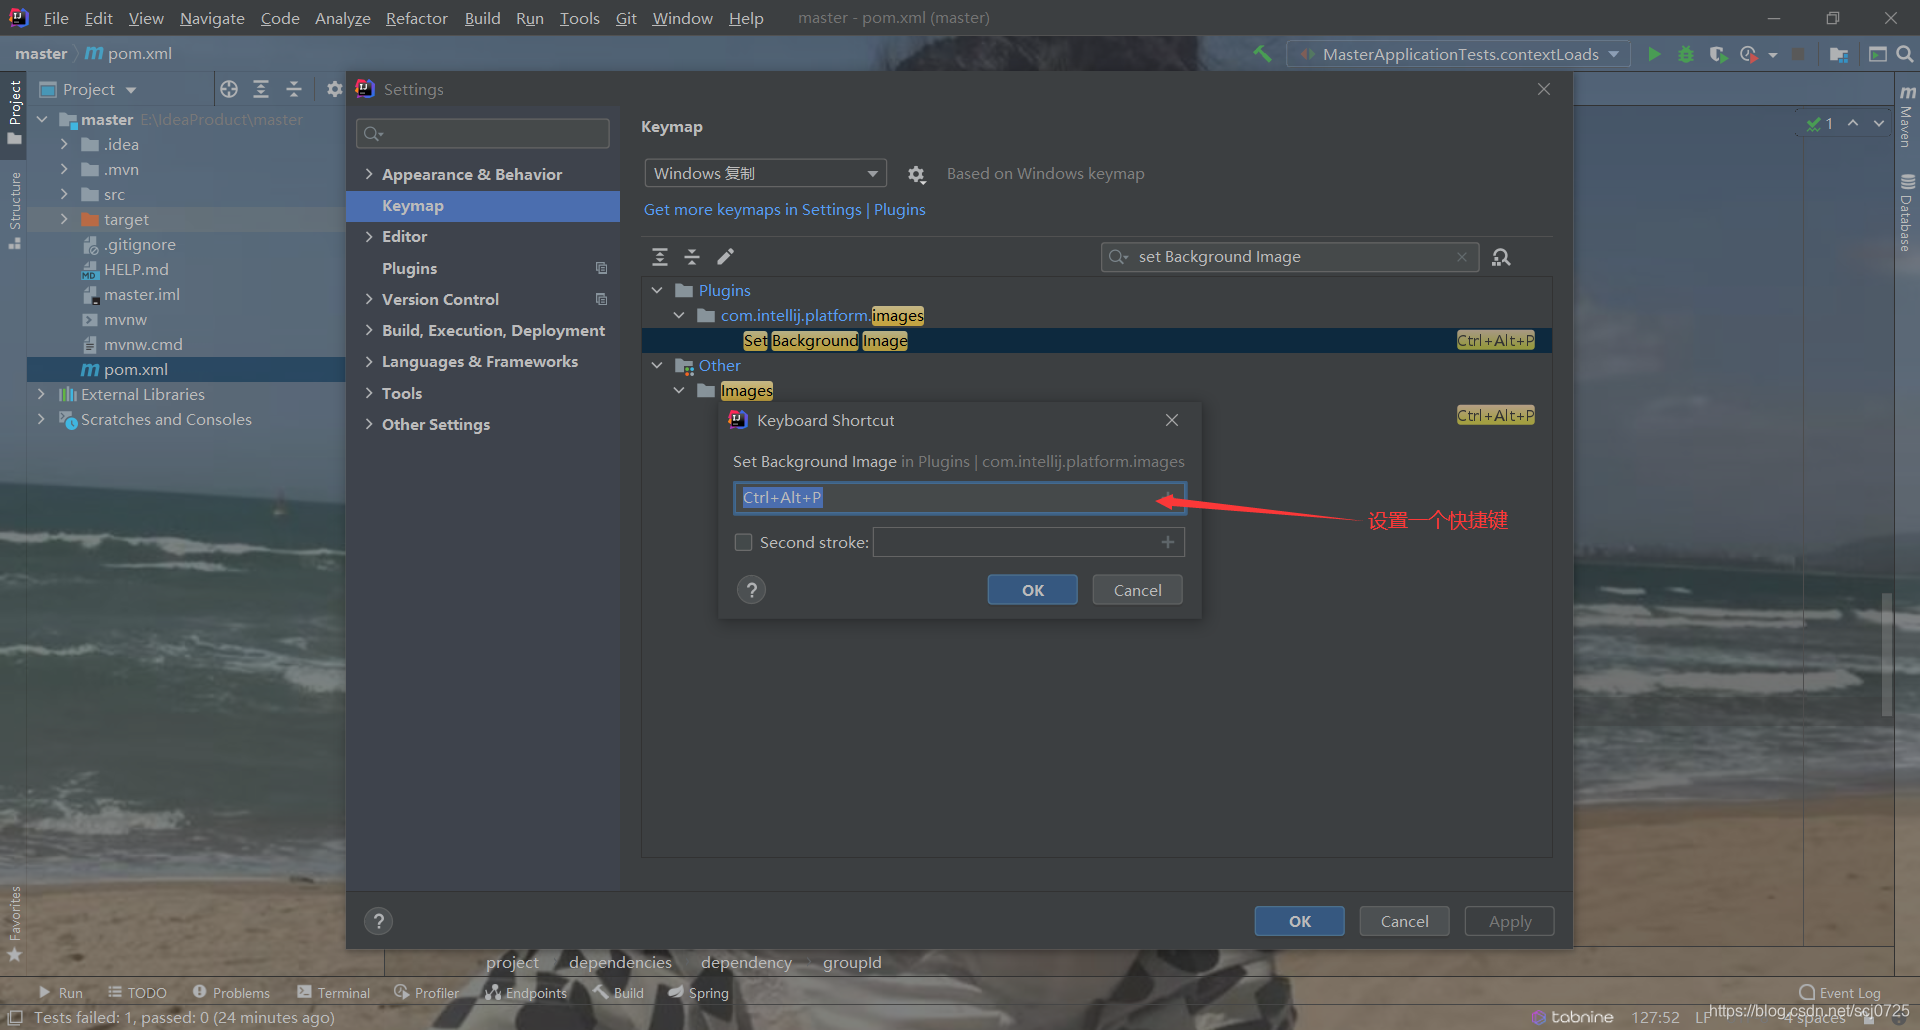Run with coverage shield icon
The height and width of the screenshot is (1030, 1920).
[1718, 54]
